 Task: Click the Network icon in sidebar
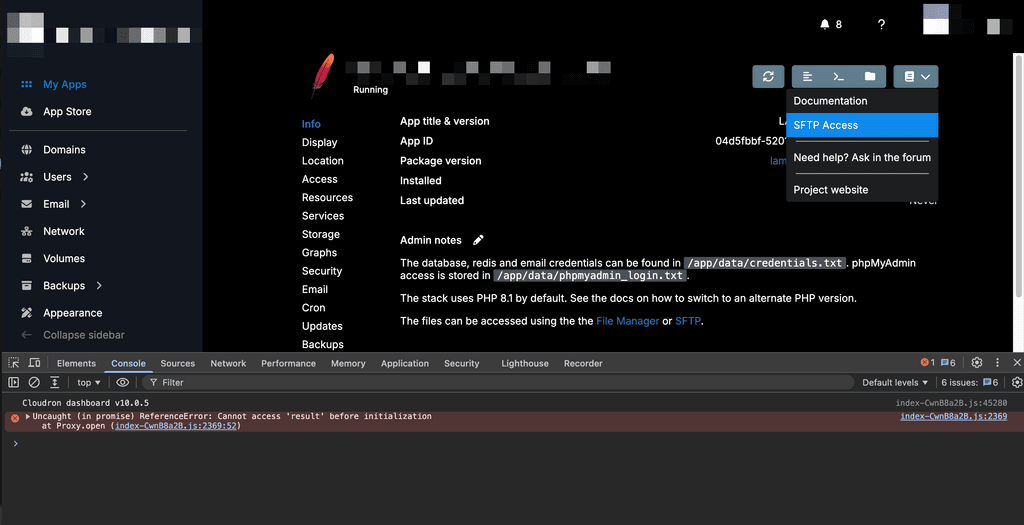click(26, 231)
